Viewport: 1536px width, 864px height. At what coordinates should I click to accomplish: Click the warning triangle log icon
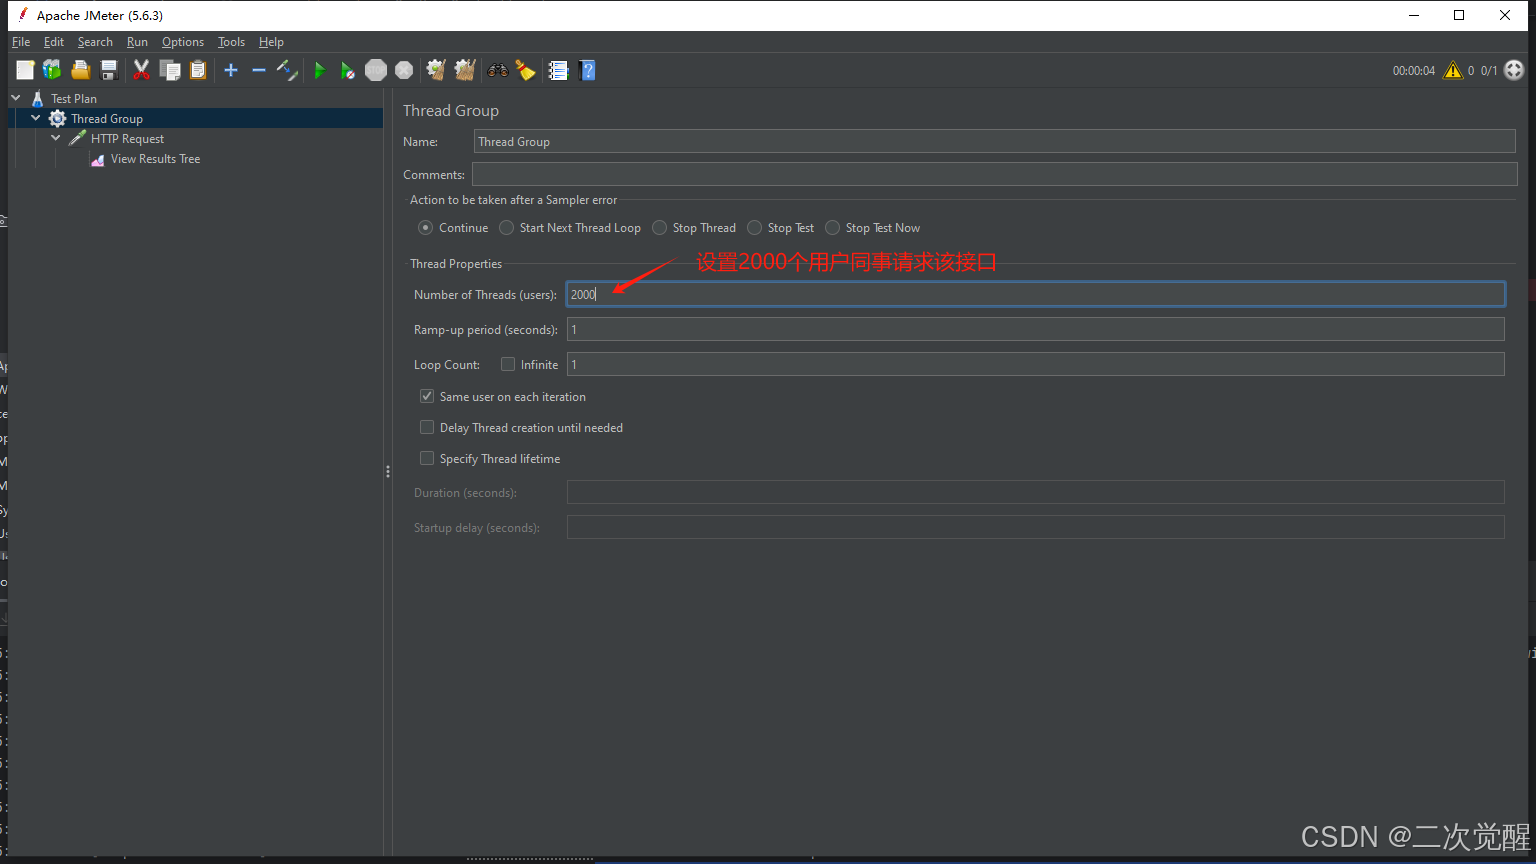coord(1452,70)
